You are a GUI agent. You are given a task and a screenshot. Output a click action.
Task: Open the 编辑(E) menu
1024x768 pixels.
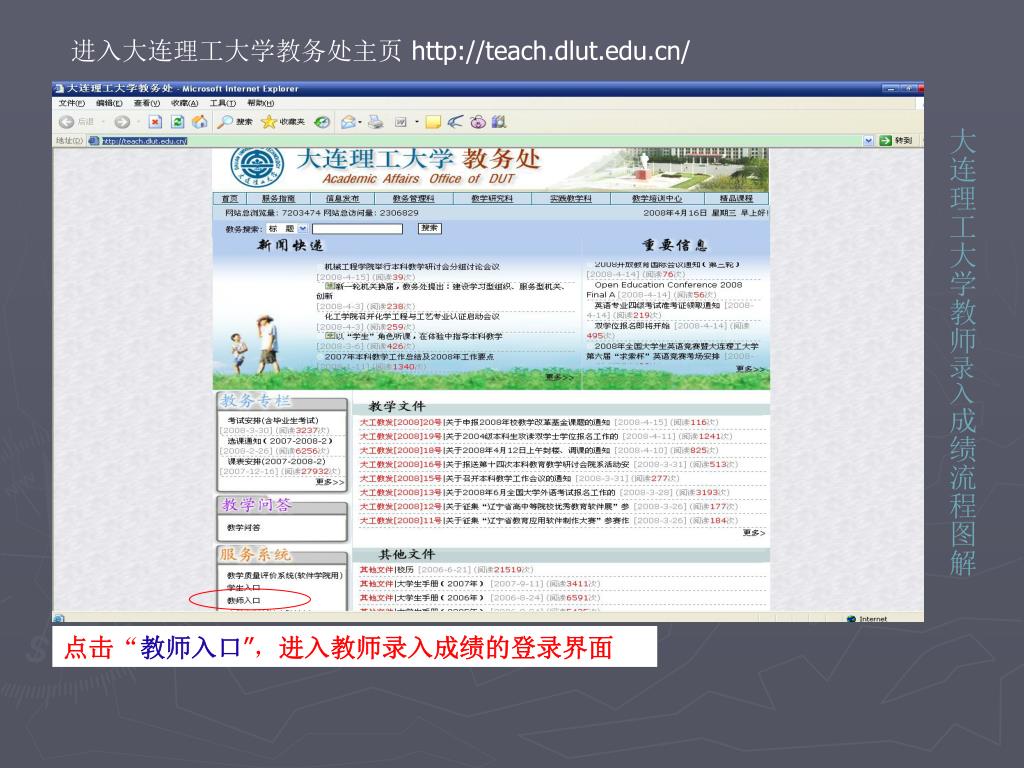pos(109,103)
